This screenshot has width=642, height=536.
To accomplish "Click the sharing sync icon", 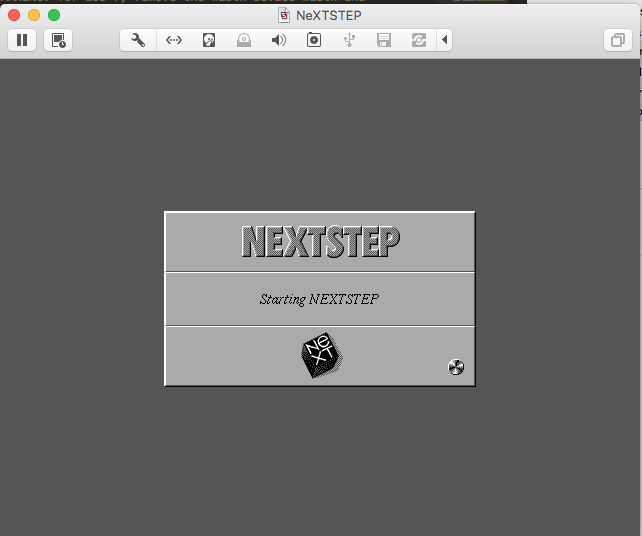I will (x=419, y=40).
